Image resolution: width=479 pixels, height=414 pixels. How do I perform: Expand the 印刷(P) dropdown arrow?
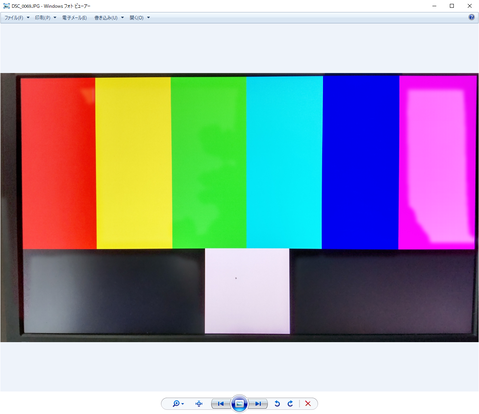point(55,18)
